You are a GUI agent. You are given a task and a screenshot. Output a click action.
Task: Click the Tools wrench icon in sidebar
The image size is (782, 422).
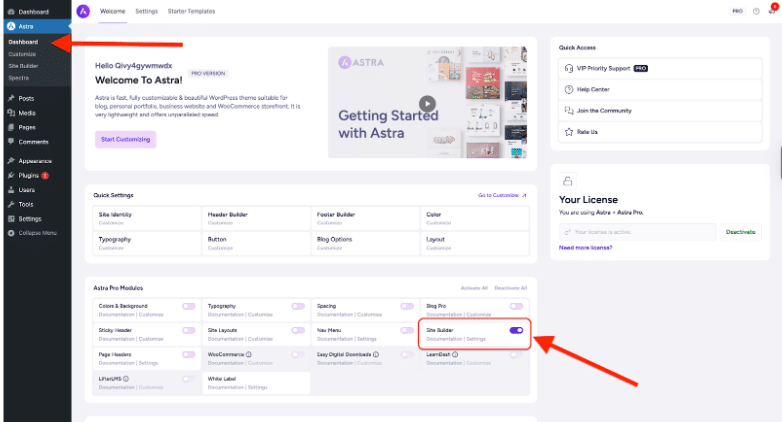click(11, 204)
